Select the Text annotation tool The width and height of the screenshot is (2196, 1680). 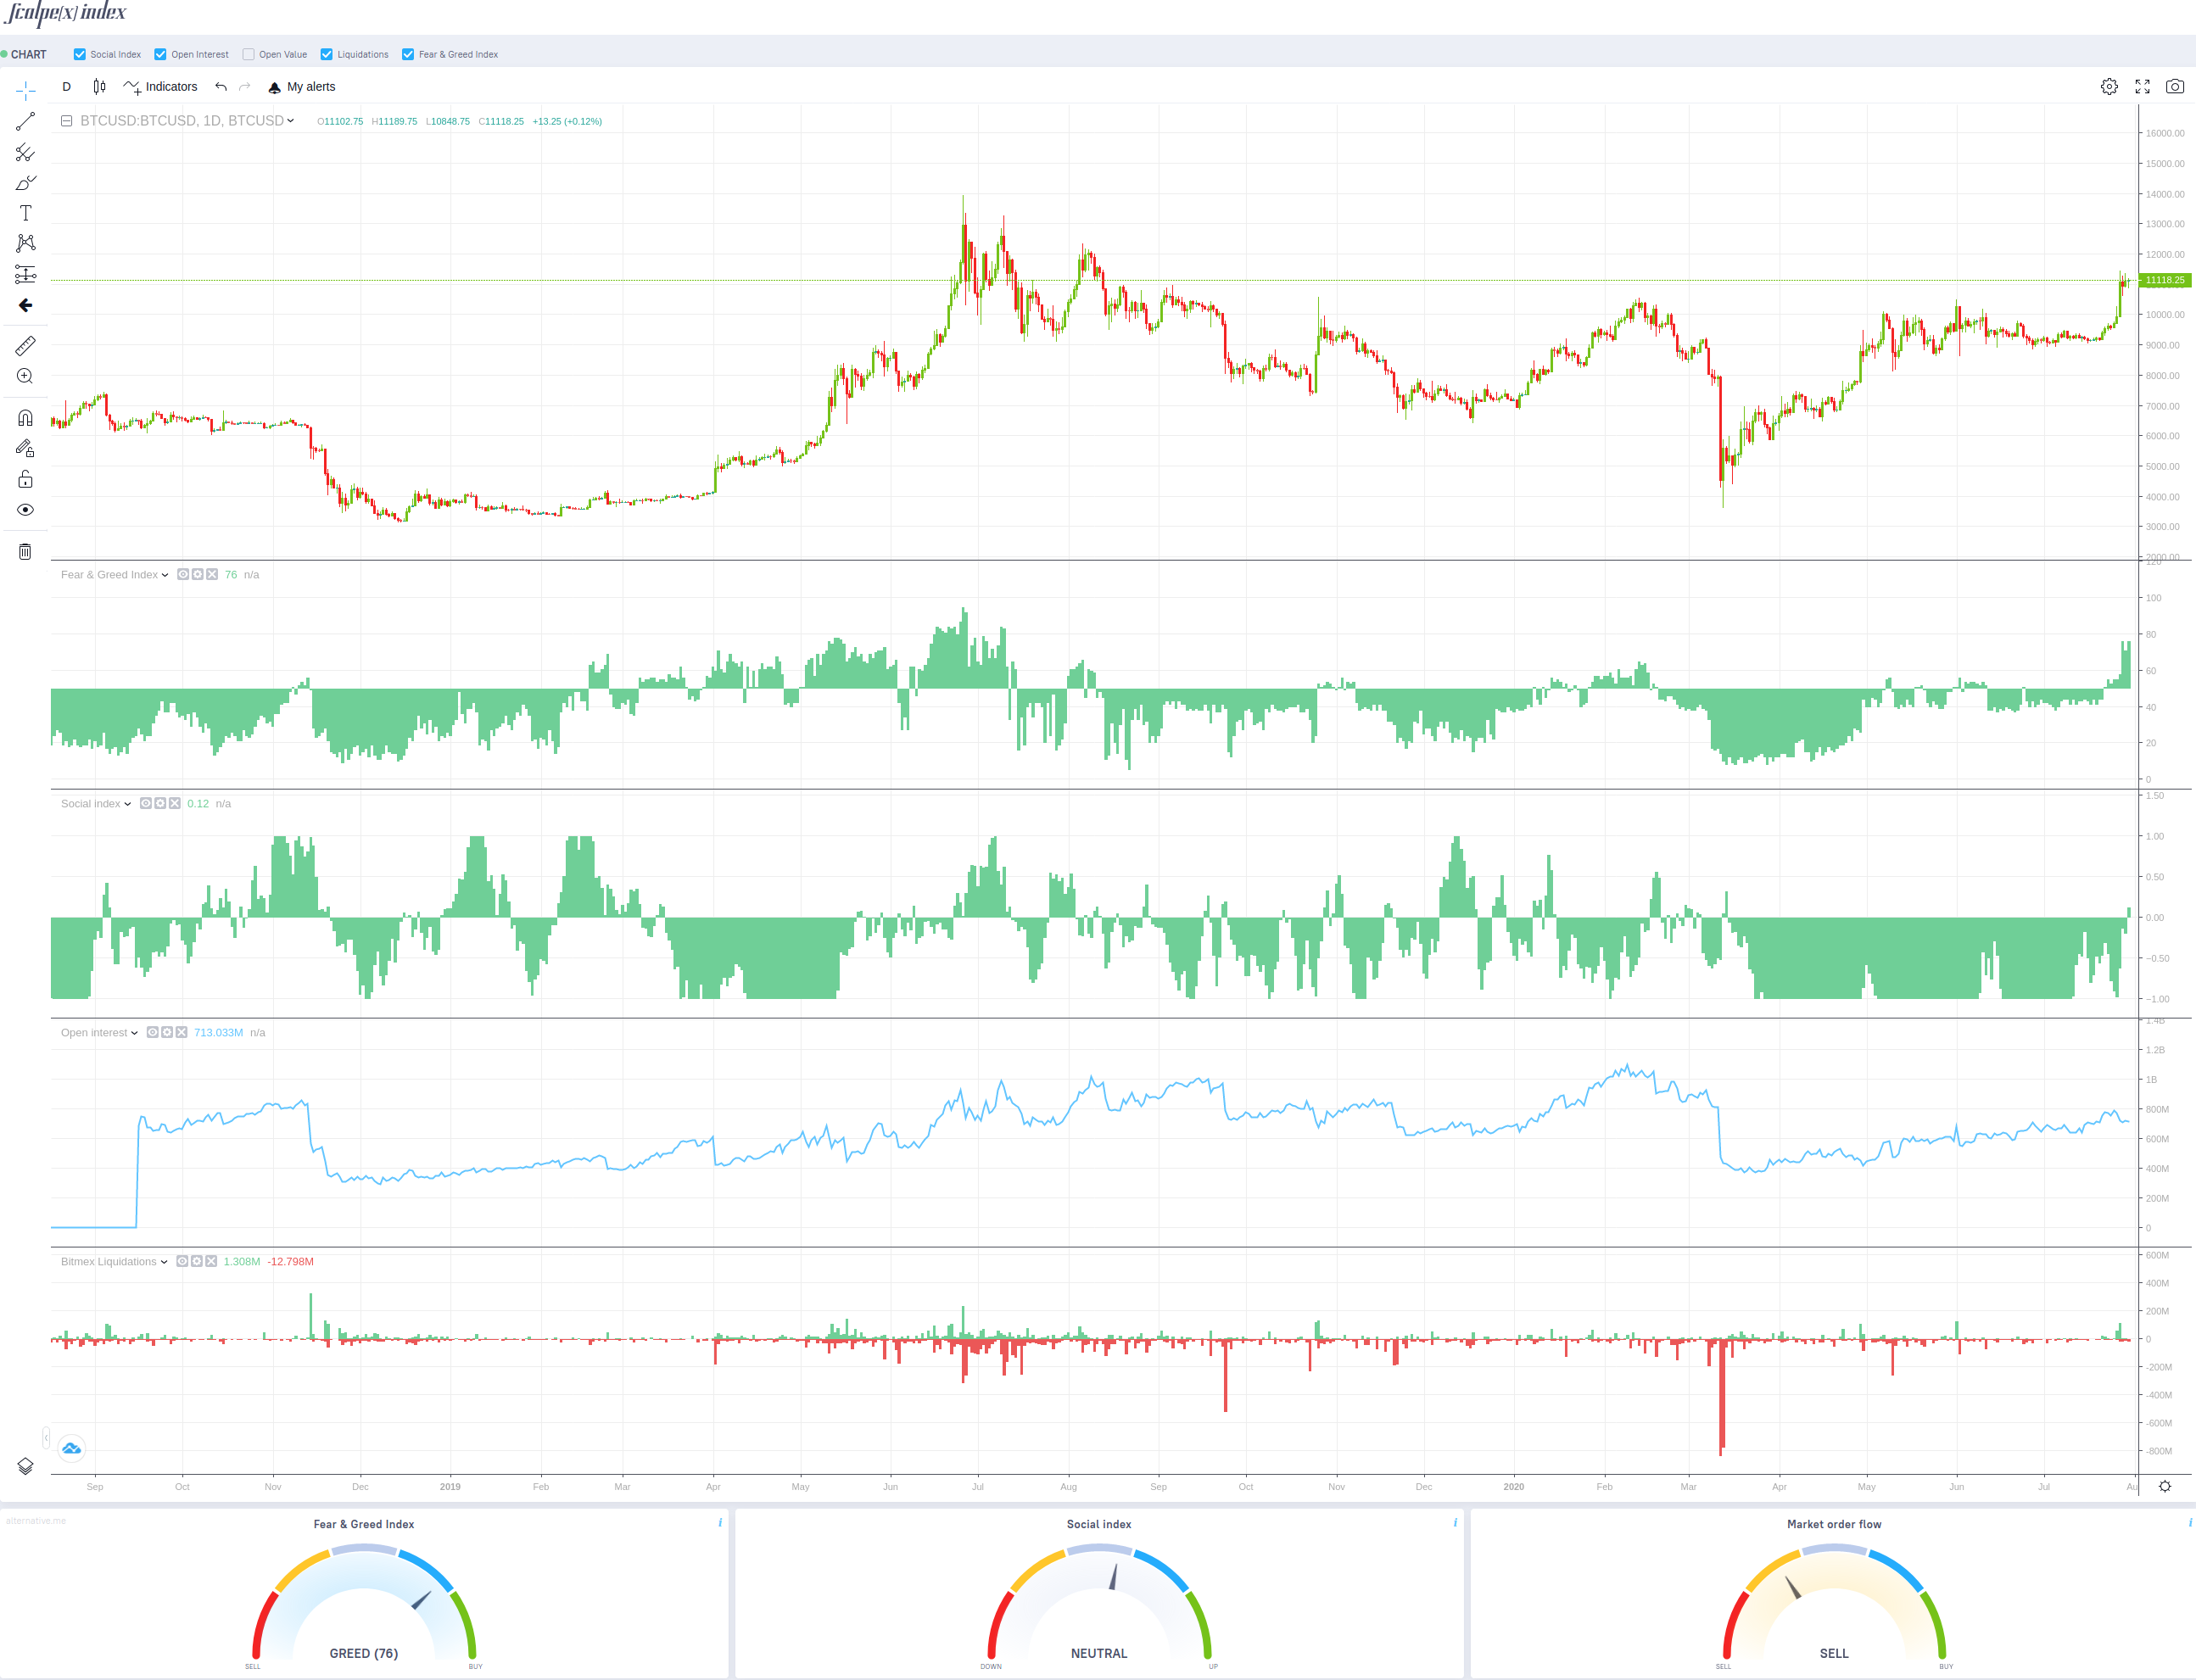(25, 213)
